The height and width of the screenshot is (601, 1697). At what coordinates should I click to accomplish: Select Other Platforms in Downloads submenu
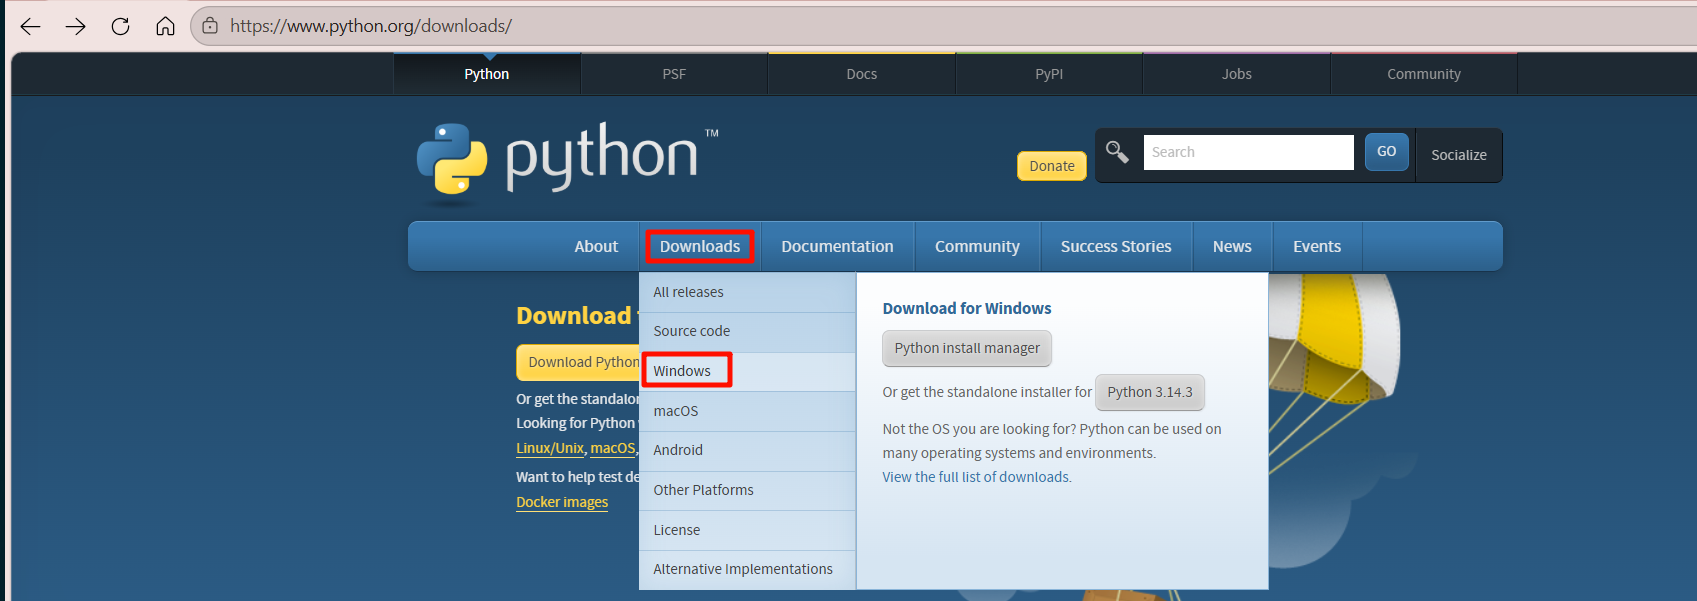coord(747,490)
